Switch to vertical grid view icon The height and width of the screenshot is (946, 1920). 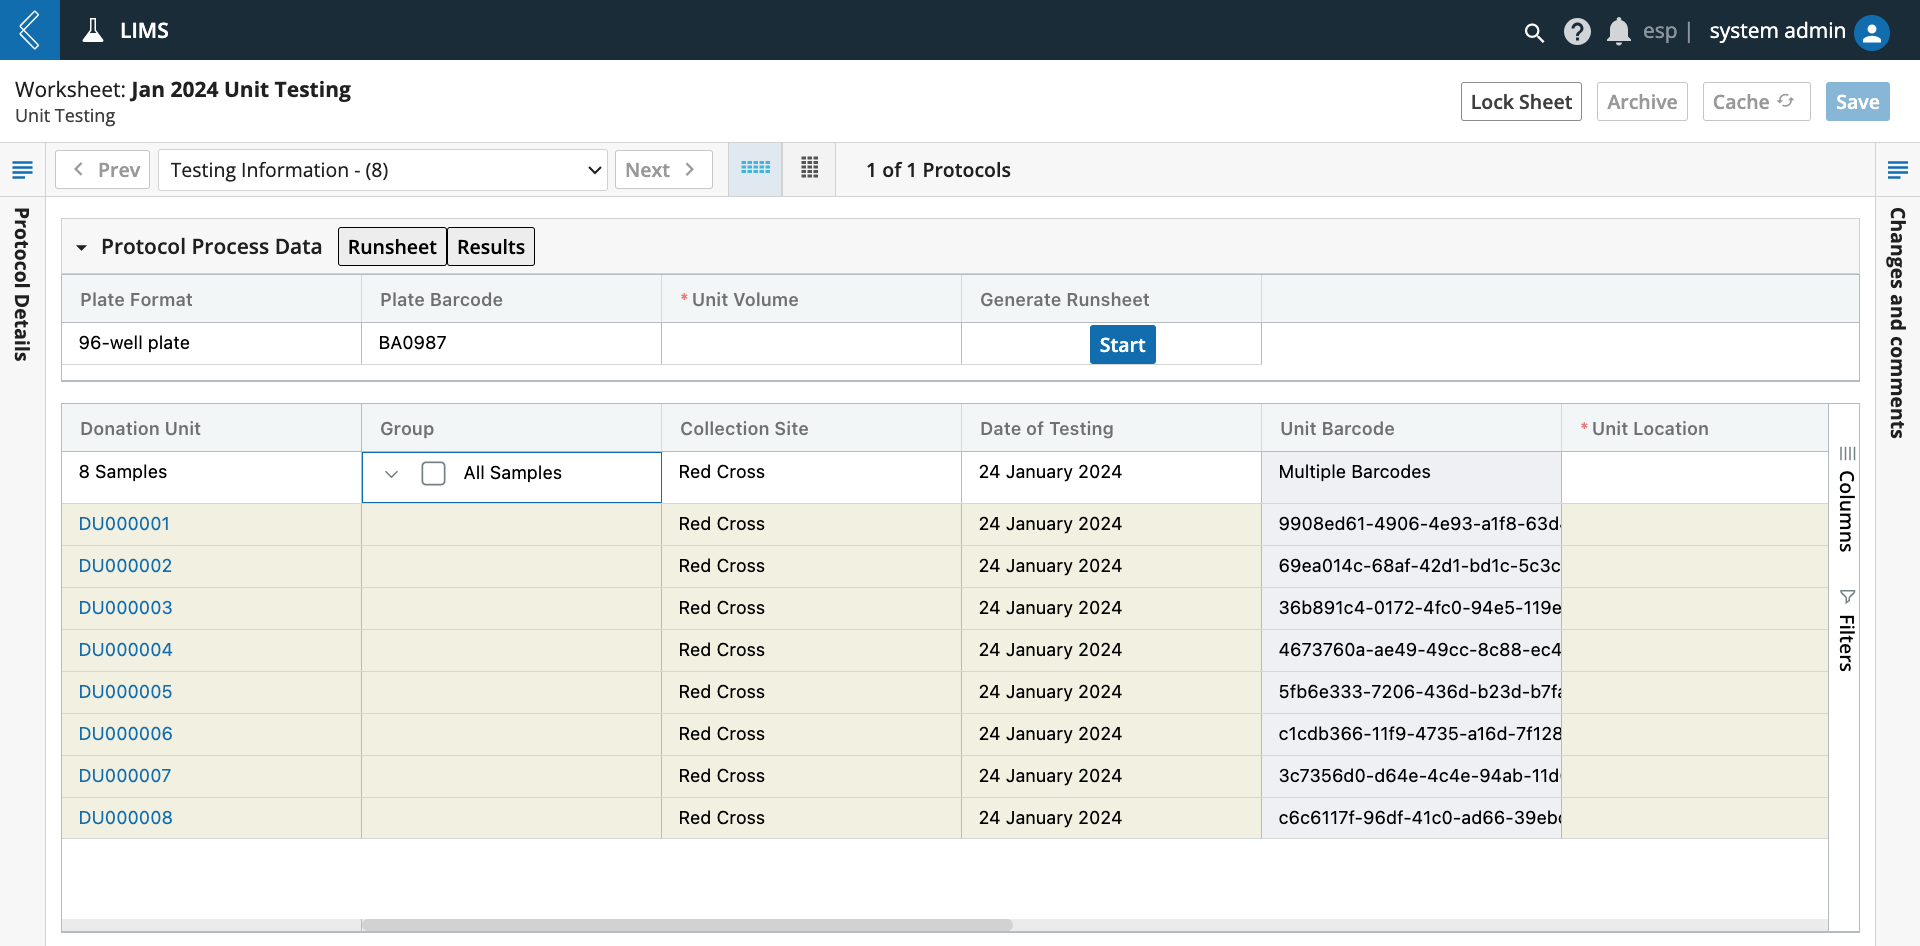click(x=809, y=169)
